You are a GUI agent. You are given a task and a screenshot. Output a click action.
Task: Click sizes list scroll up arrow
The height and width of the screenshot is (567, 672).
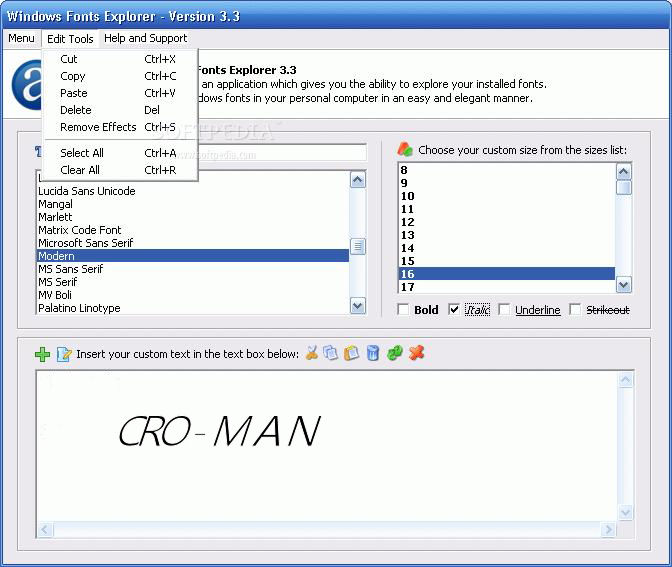tap(624, 172)
